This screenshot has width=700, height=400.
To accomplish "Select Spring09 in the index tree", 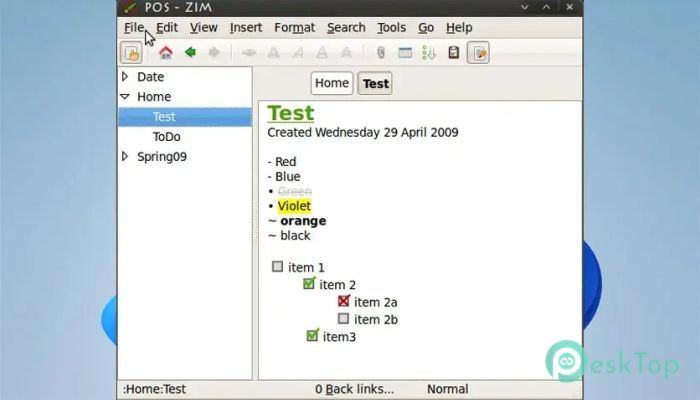I will [162, 157].
